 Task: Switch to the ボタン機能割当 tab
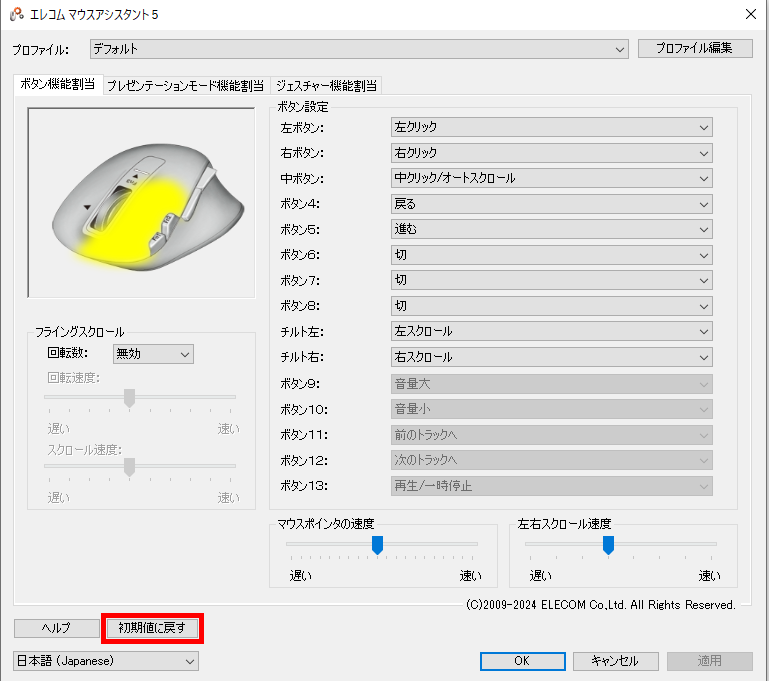pyautogui.click(x=57, y=84)
